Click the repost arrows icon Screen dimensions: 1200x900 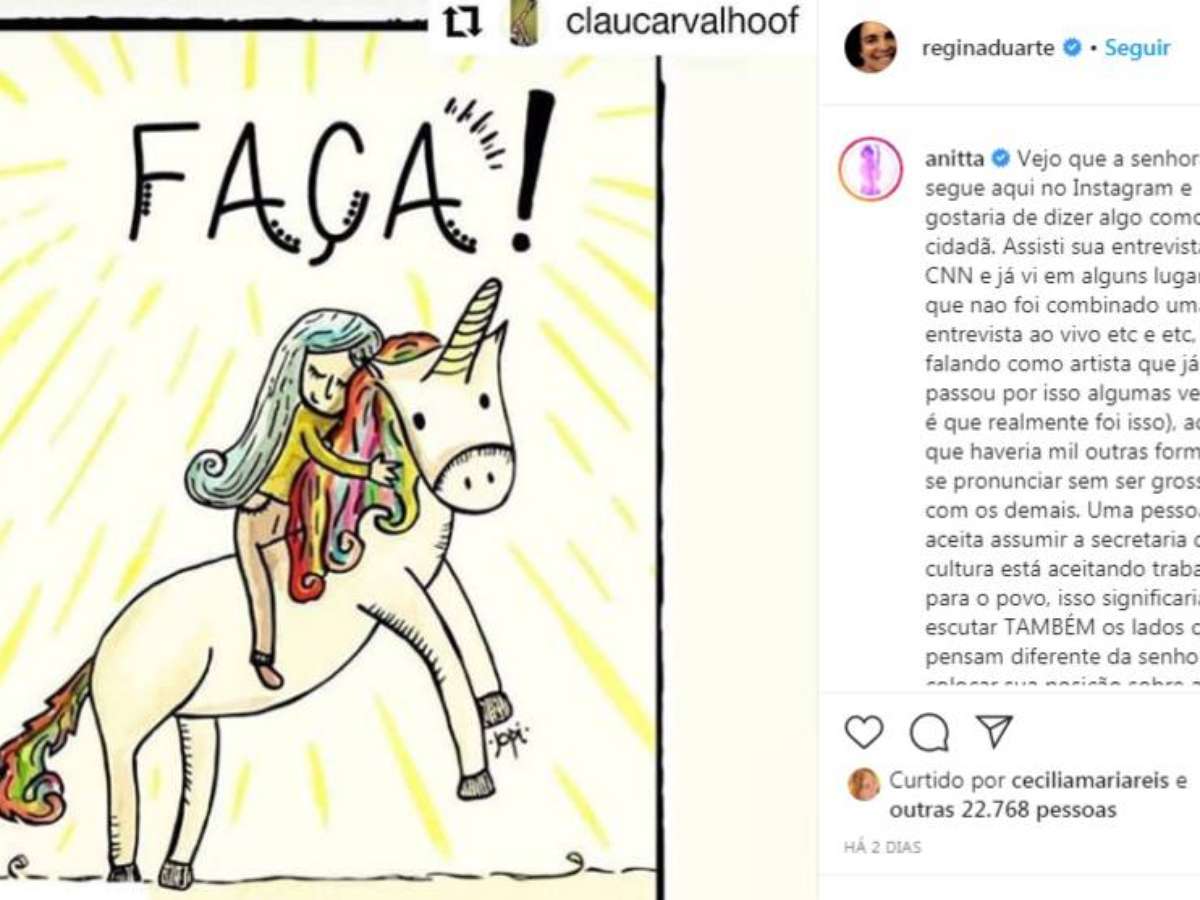(x=461, y=22)
